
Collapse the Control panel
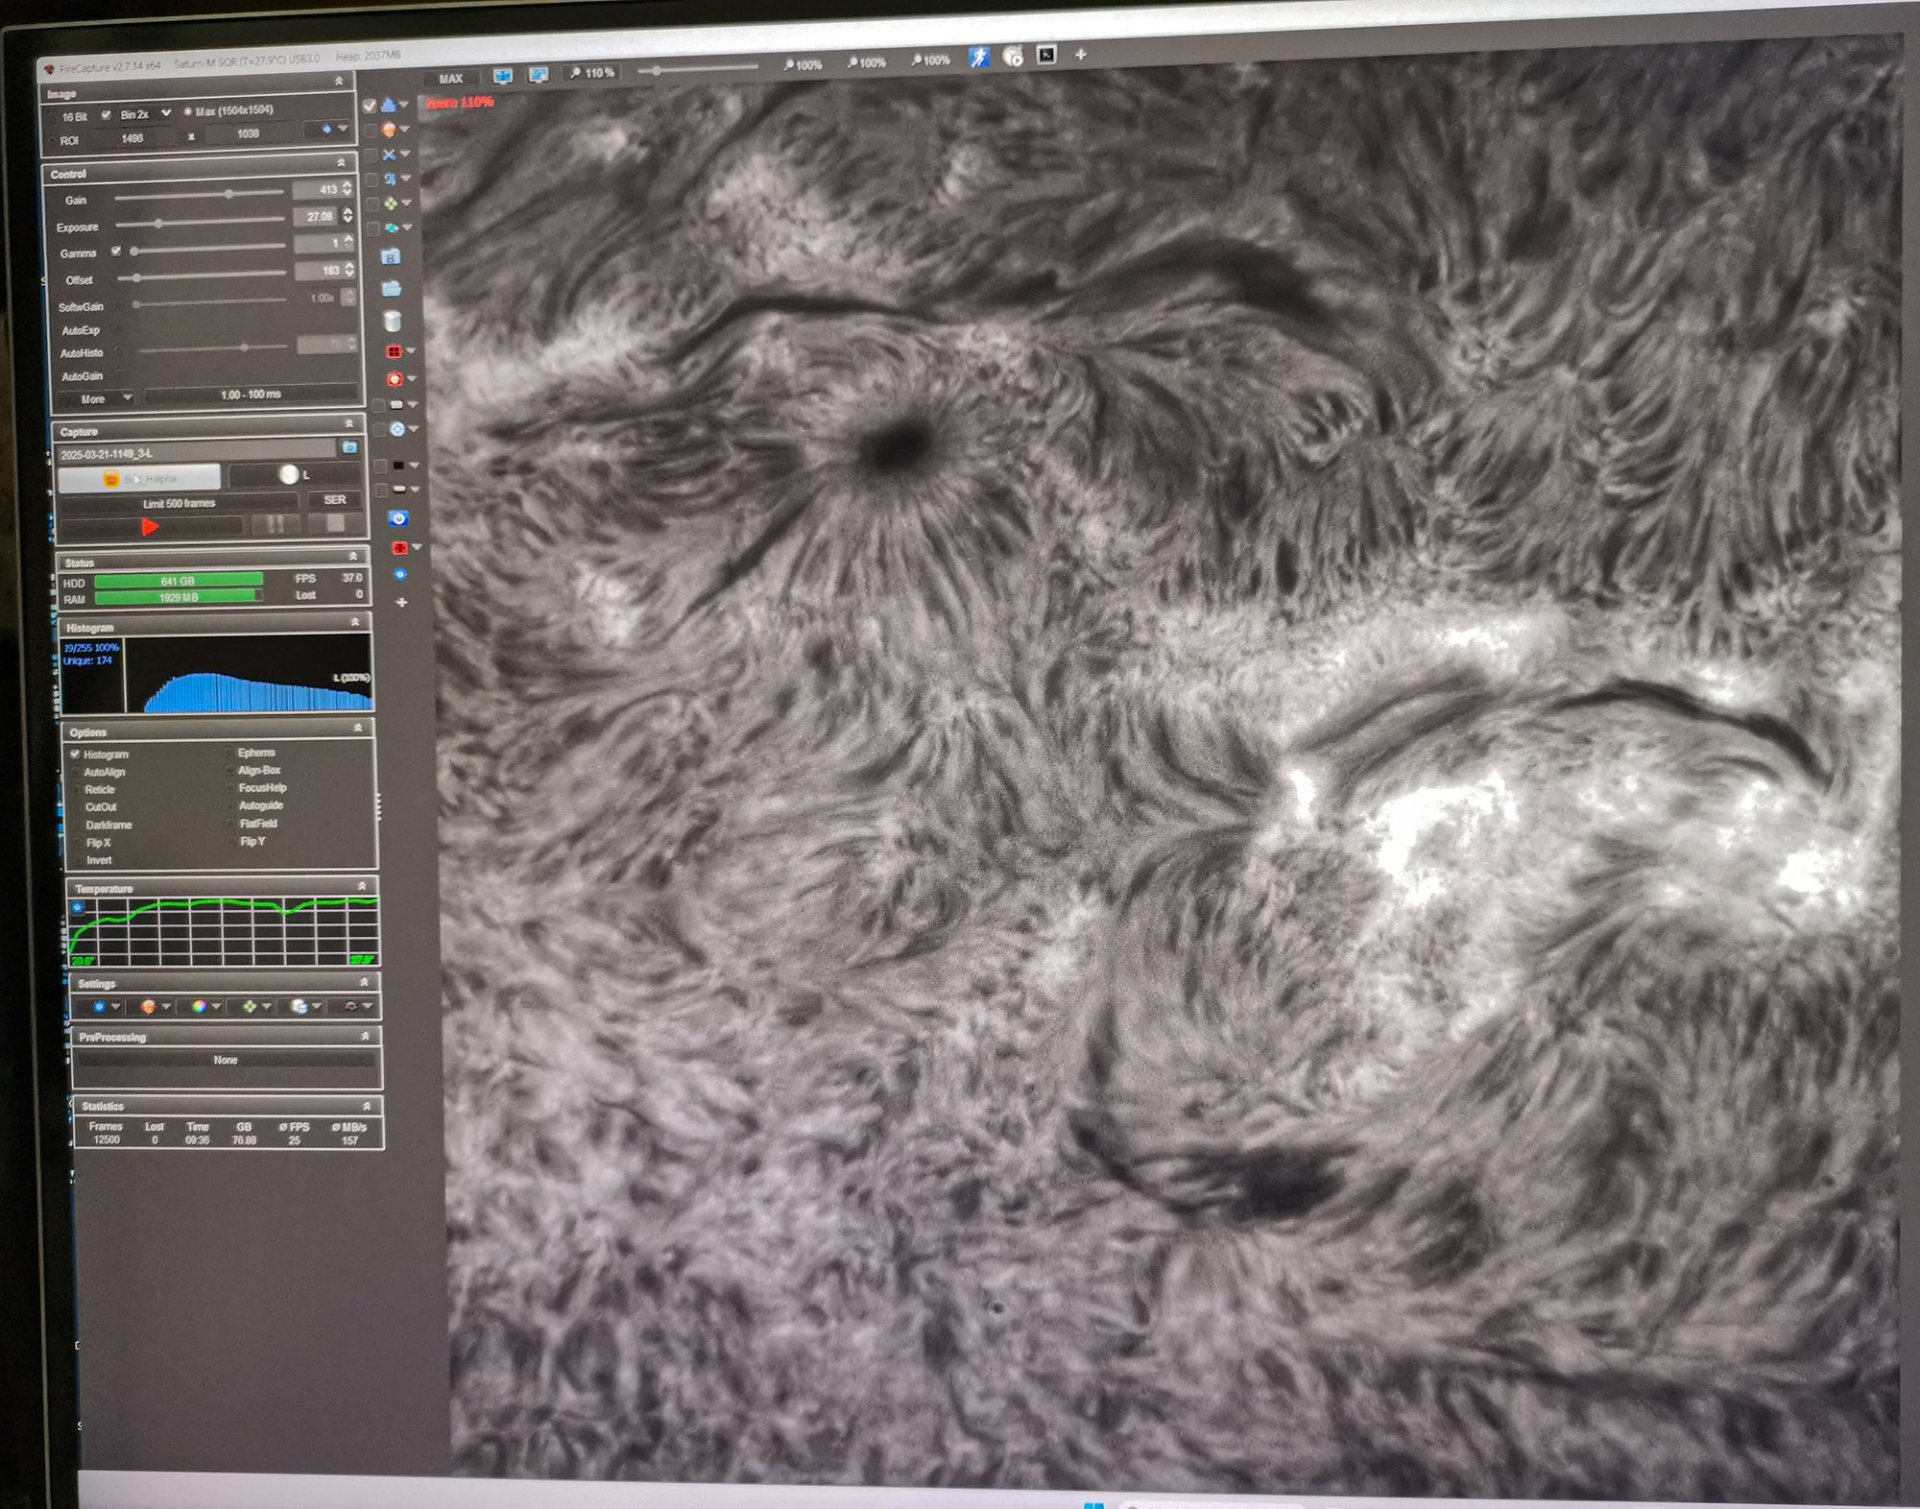(341, 162)
